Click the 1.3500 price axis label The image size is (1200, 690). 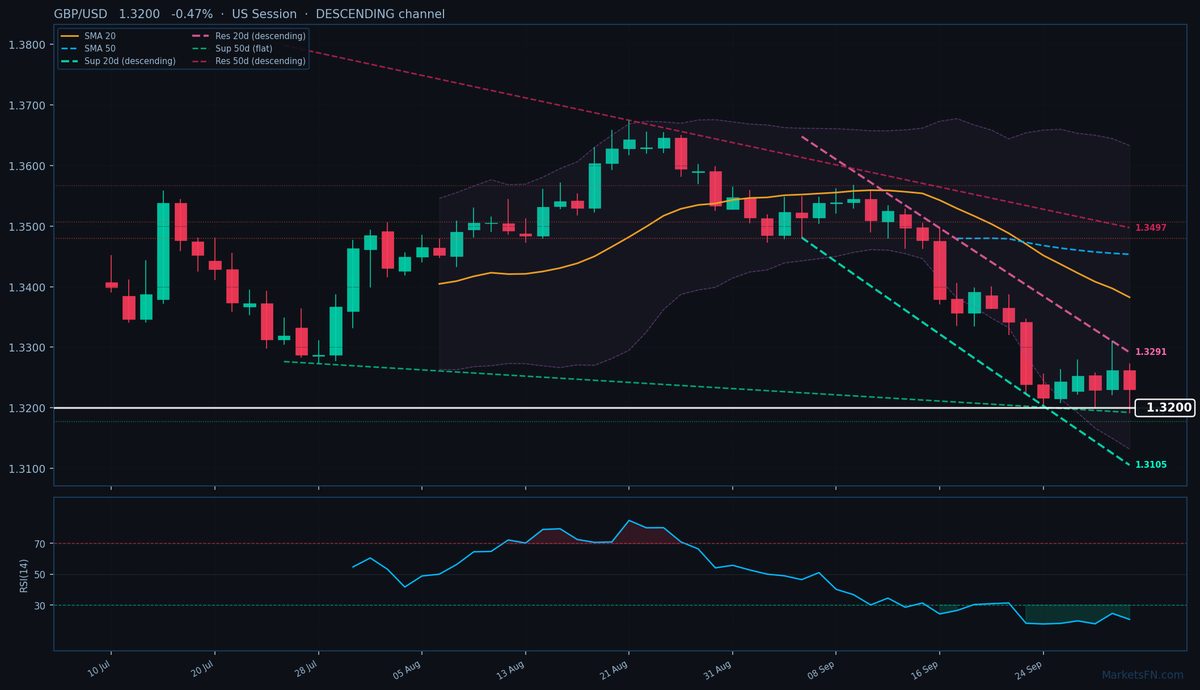click(x=26, y=227)
